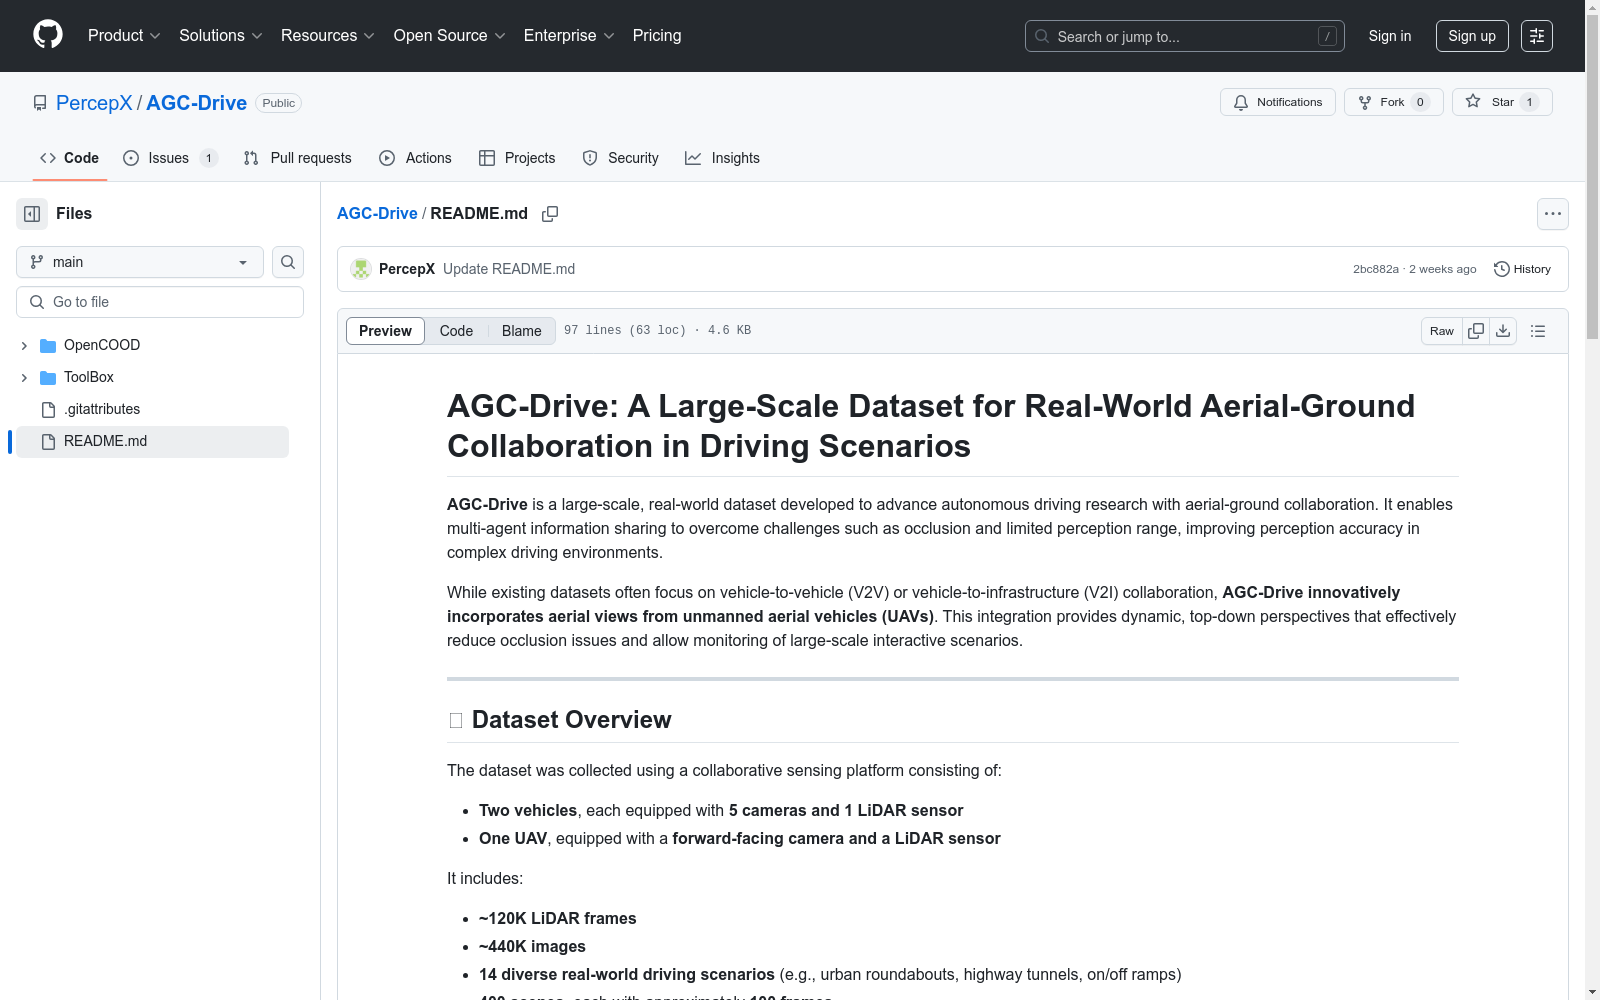The image size is (1600, 1000).
Task: Expand the OpenCOOD folder
Action: pos(24,344)
